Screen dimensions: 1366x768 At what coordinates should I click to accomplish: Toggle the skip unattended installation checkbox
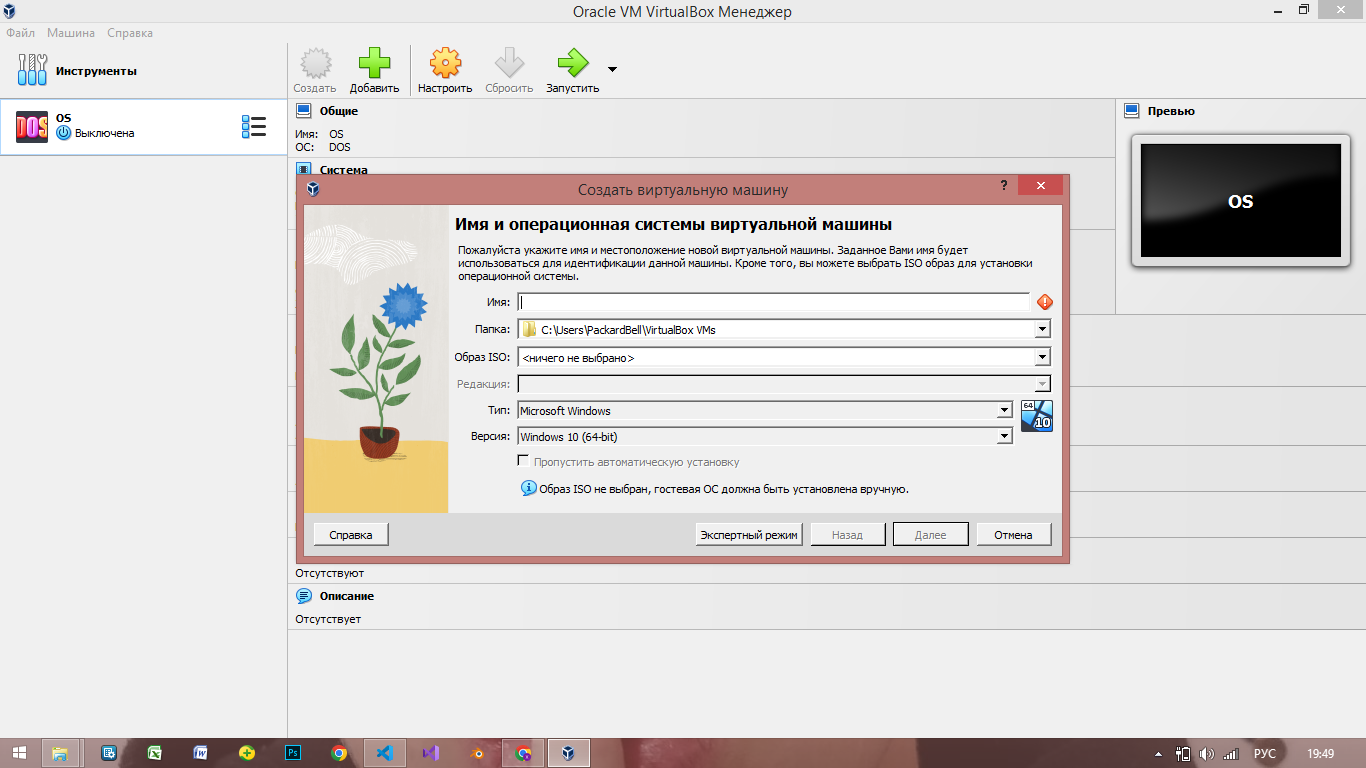pyautogui.click(x=523, y=461)
